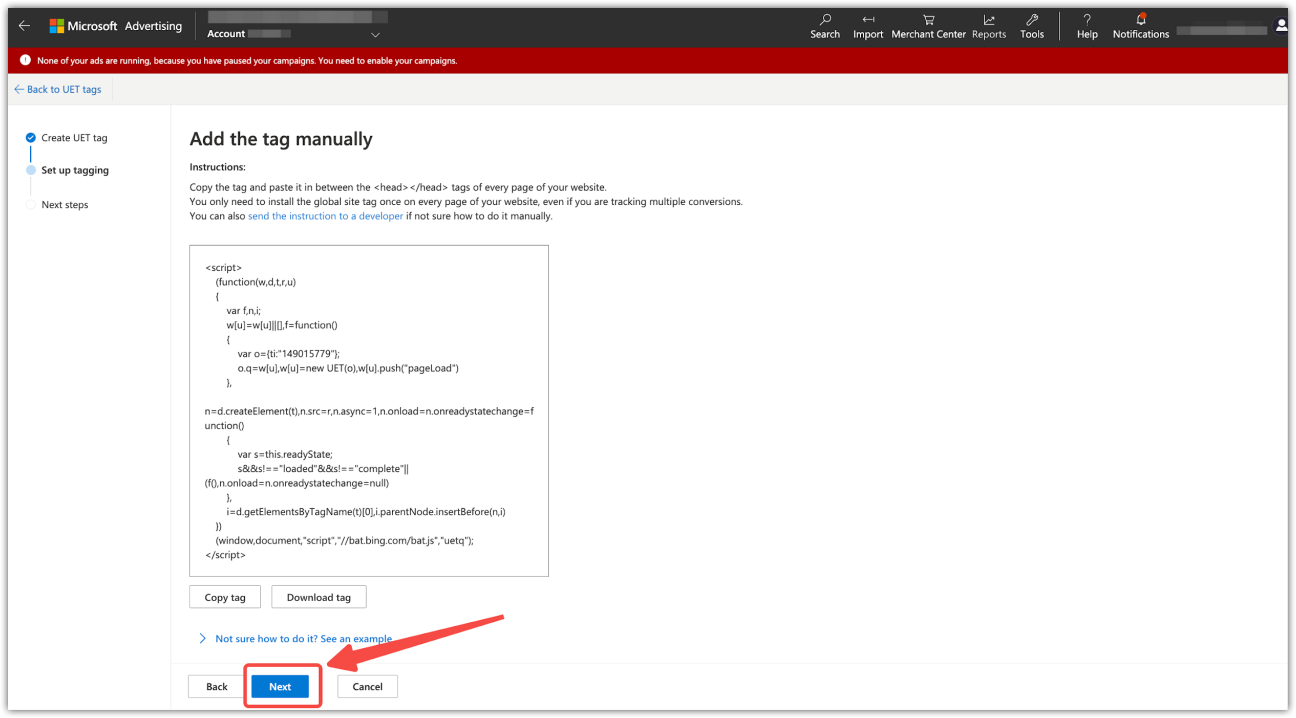Click the Cancel button
The width and height of the screenshot is (1296, 718).
coord(368,687)
